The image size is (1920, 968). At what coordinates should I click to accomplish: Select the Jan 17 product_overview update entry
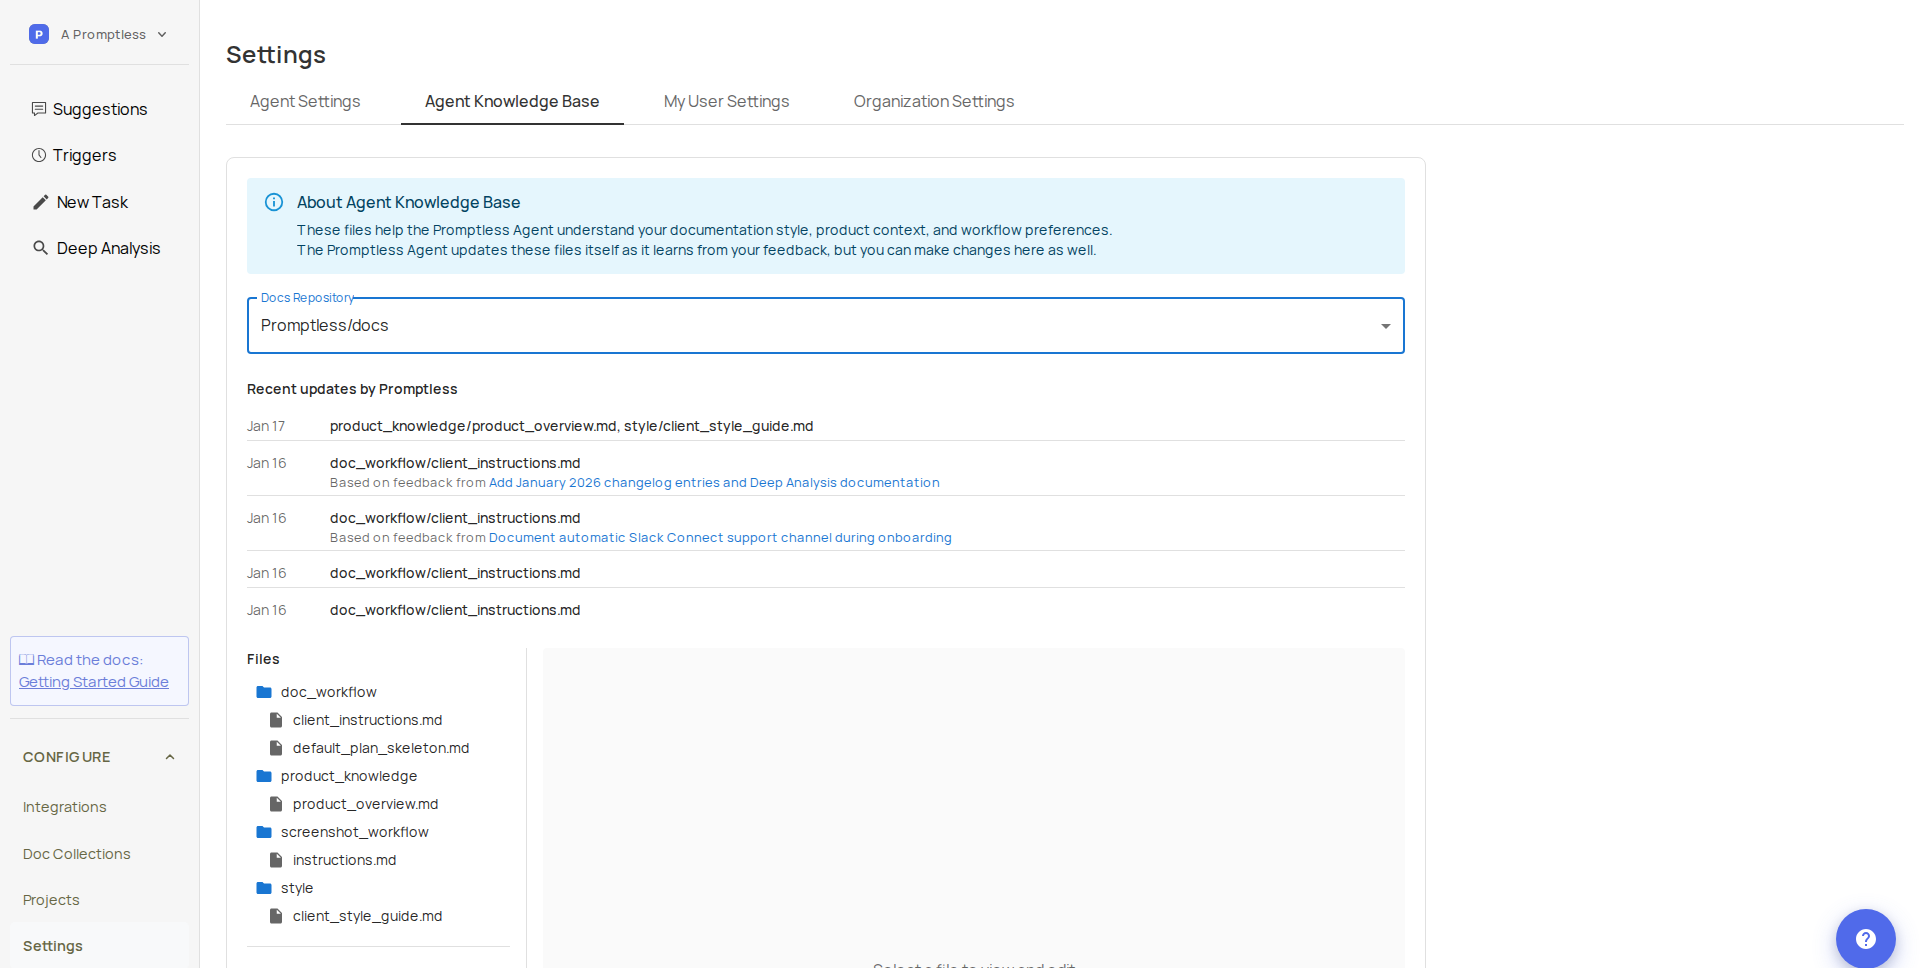point(572,426)
